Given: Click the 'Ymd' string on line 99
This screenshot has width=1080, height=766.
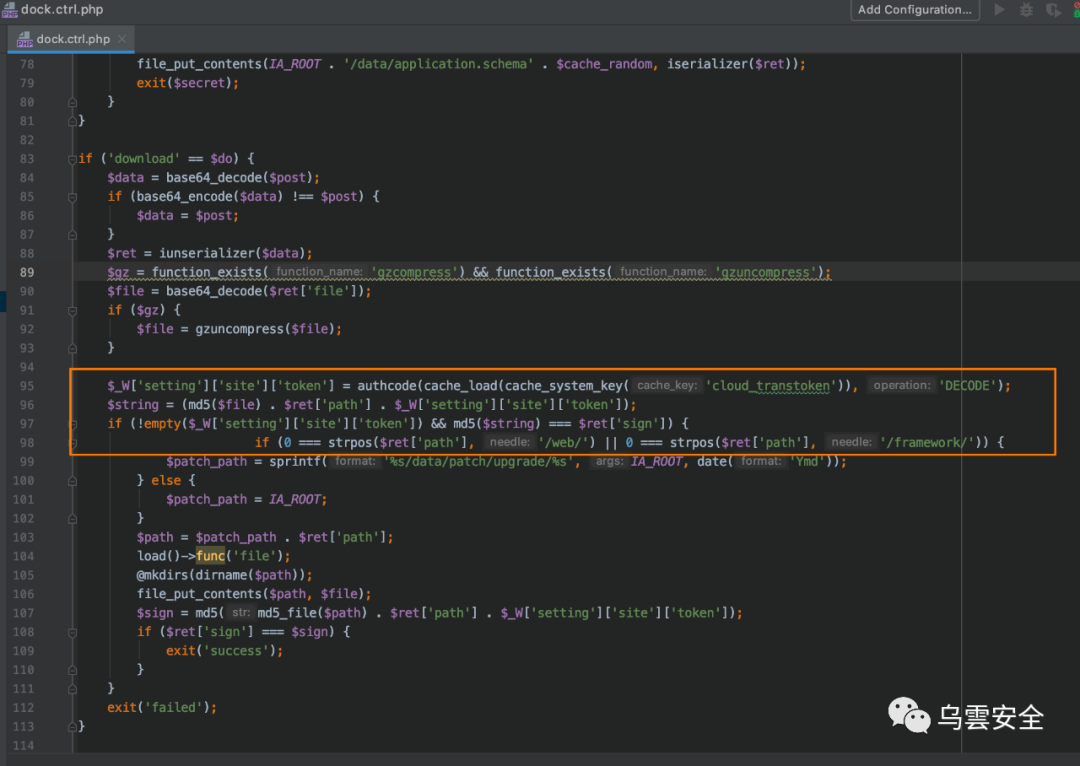Looking at the screenshot, I should (807, 462).
